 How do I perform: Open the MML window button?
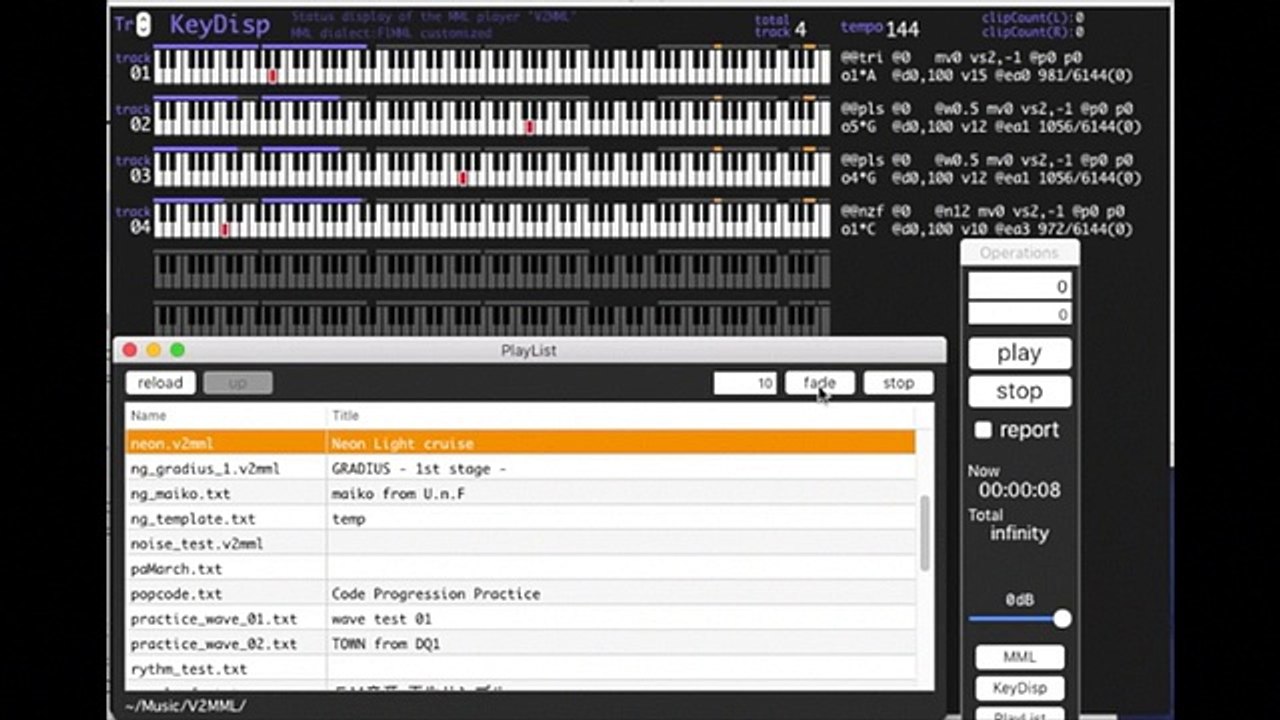click(x=1019, y=657)
